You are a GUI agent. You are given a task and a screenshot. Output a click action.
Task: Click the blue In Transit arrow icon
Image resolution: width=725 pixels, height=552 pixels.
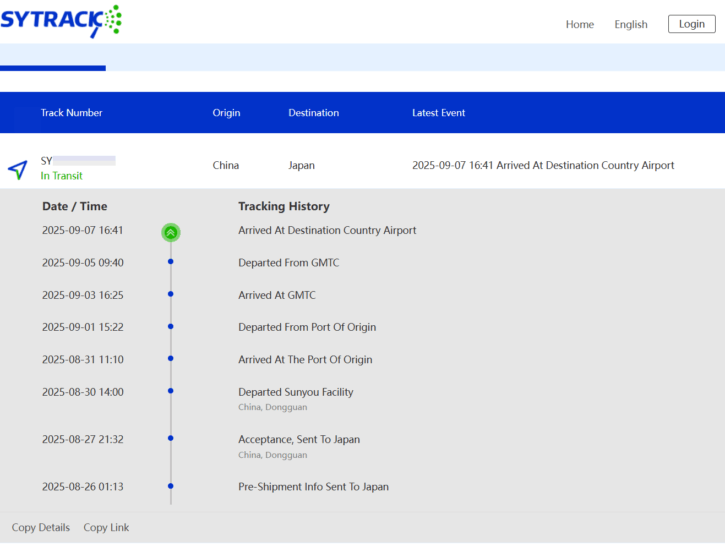click(17, 169)
